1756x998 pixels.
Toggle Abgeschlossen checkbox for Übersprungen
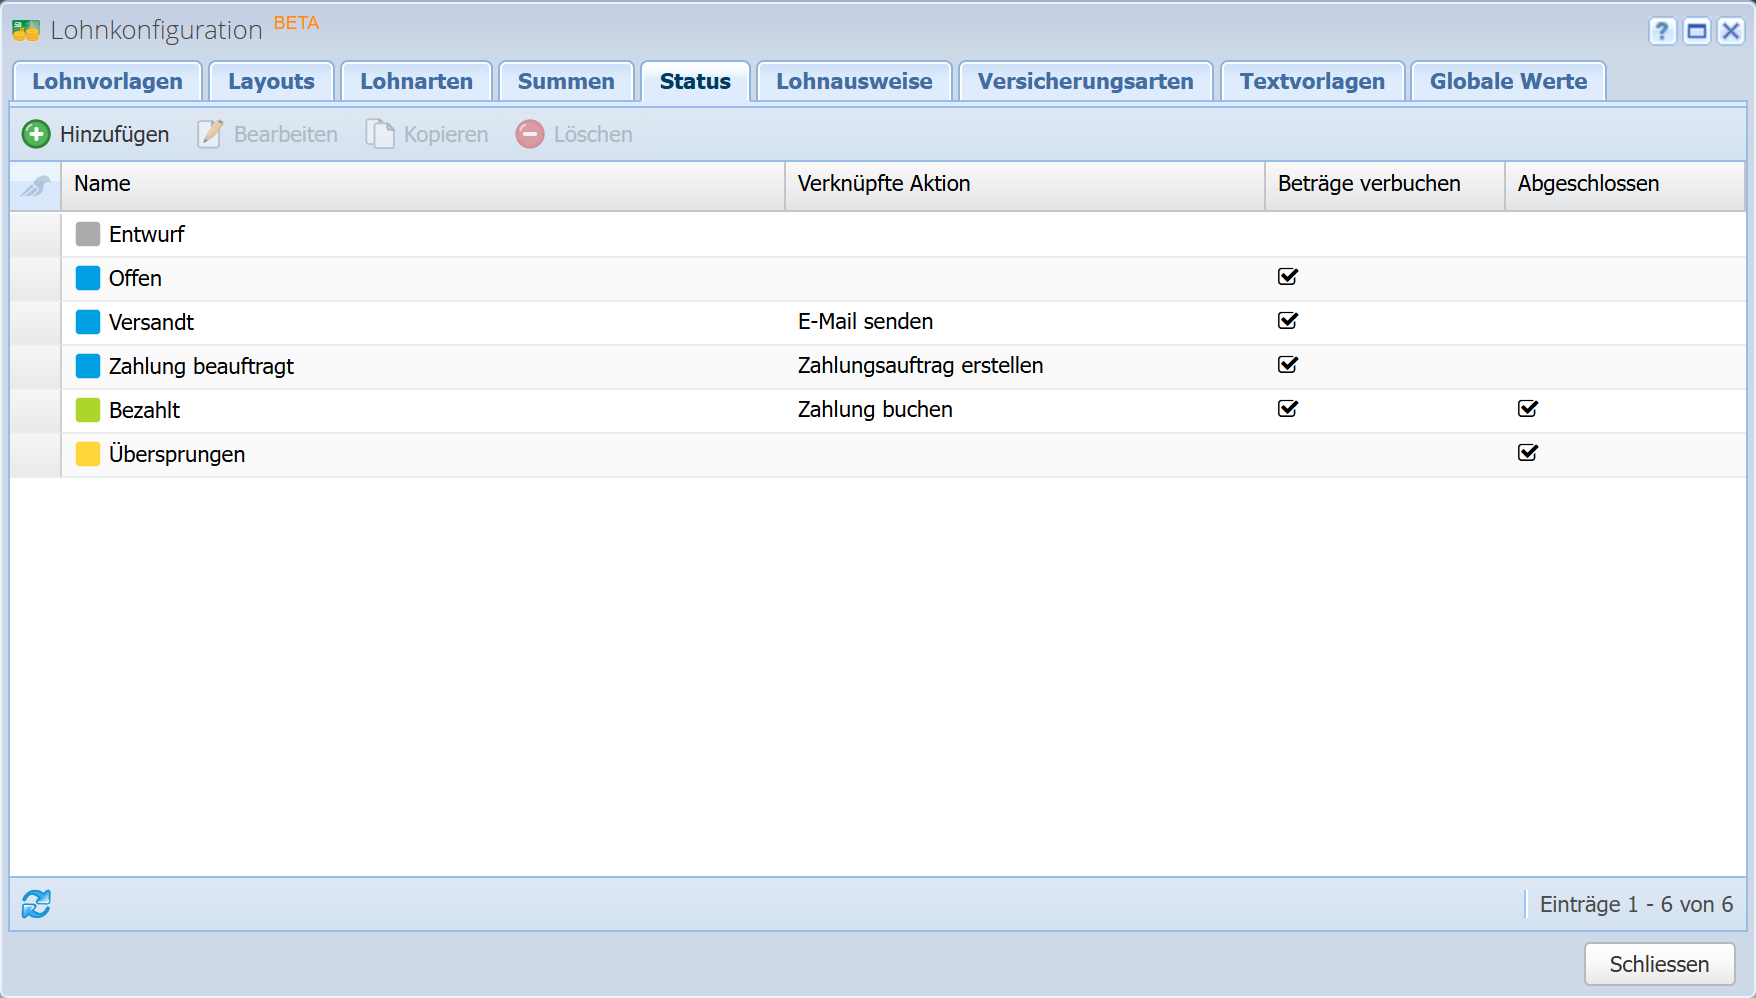click(1528, 453)
